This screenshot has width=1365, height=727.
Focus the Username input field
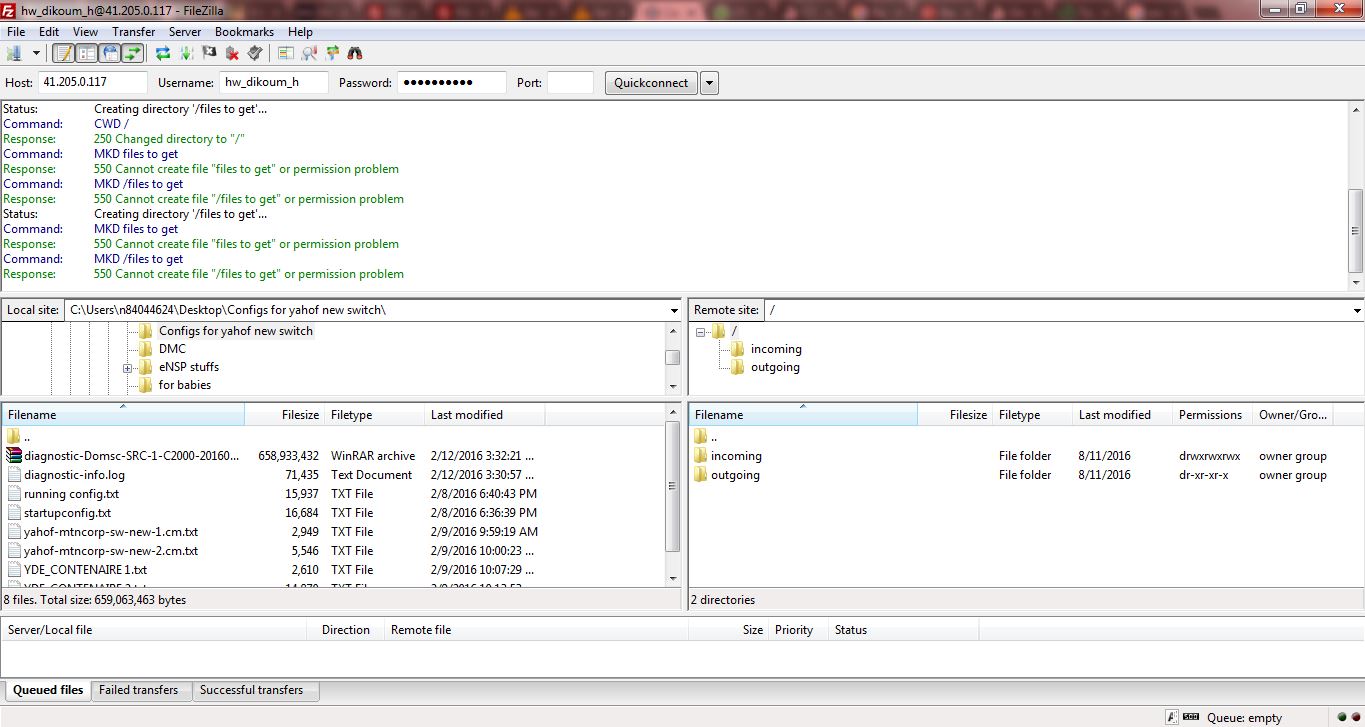(x=274, y=83)
